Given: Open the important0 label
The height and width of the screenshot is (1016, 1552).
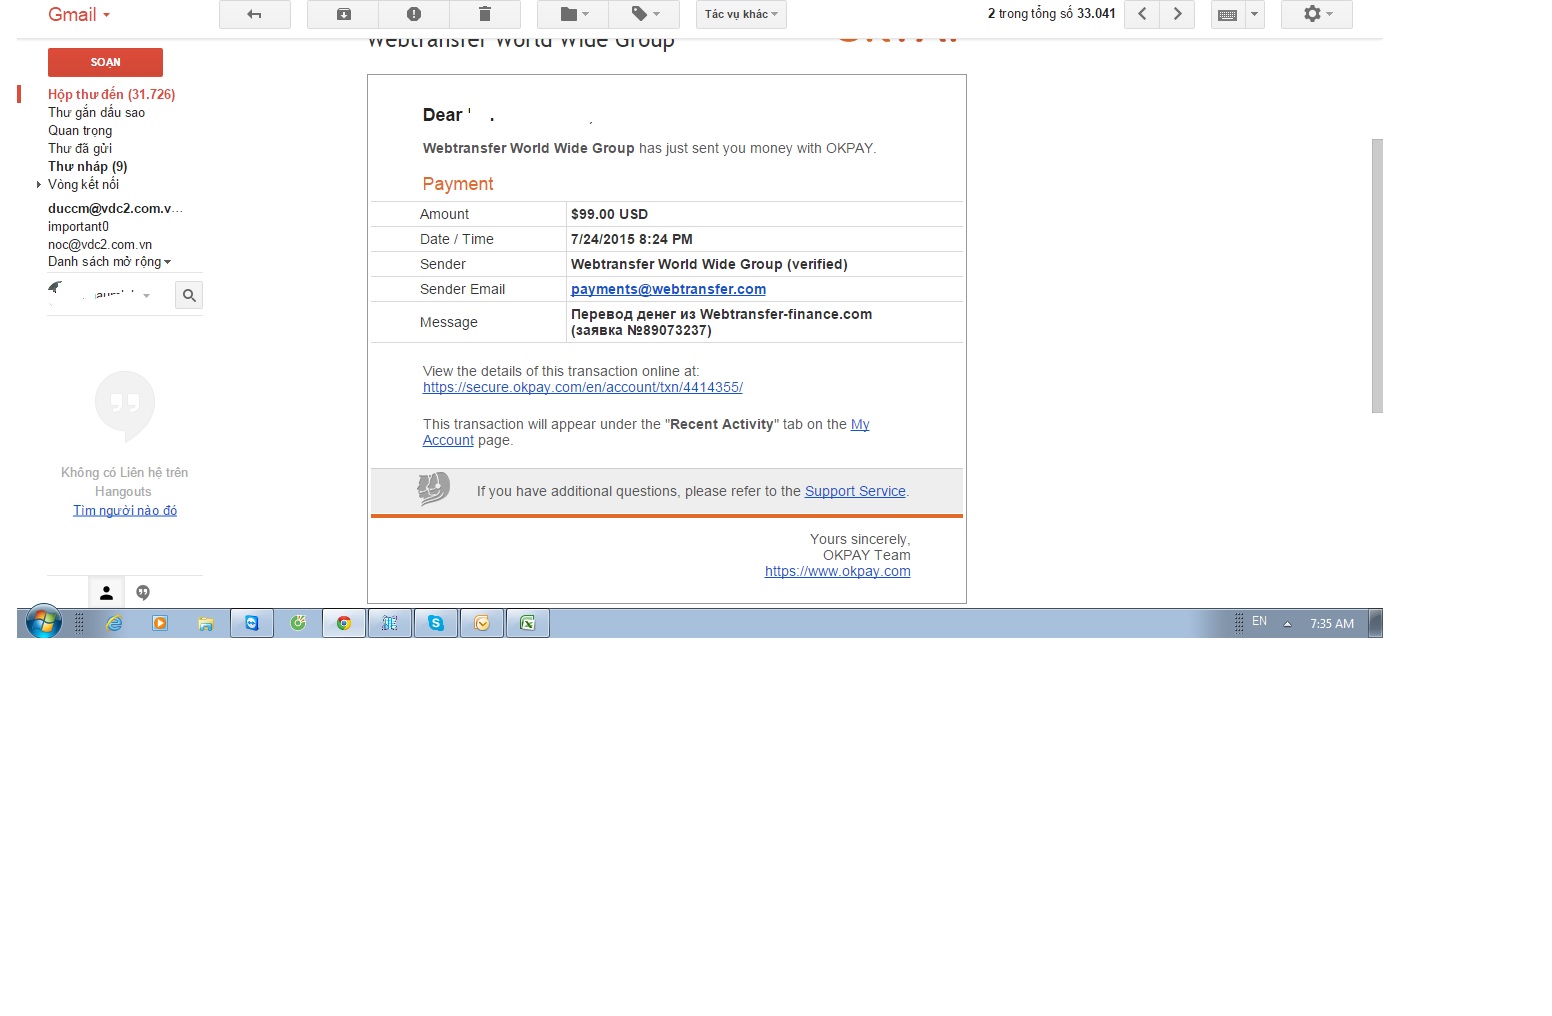Looking at the screenshot, I should click(x=78, y=226).
